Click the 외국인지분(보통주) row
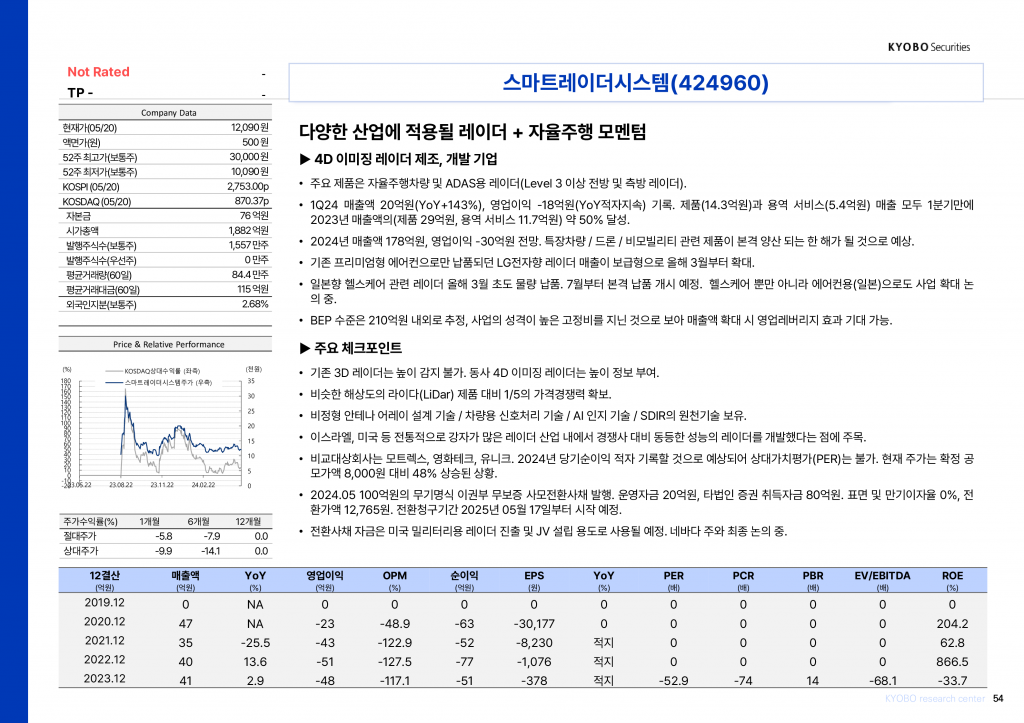1024x723 pixels. click(166, 304)
